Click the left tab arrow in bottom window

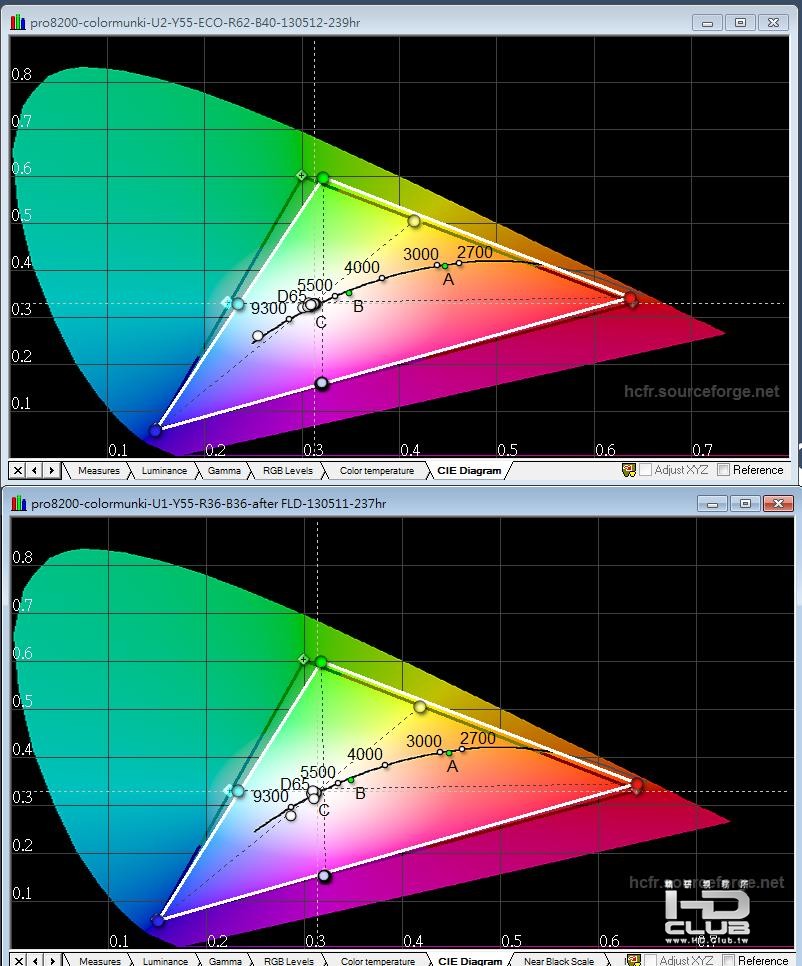[x=36, y=960]
